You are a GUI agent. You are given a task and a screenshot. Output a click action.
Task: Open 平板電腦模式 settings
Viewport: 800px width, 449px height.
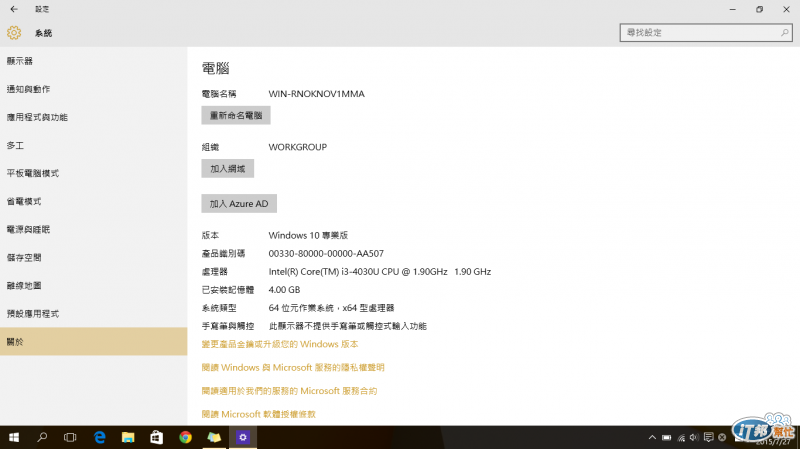[93, 173]
